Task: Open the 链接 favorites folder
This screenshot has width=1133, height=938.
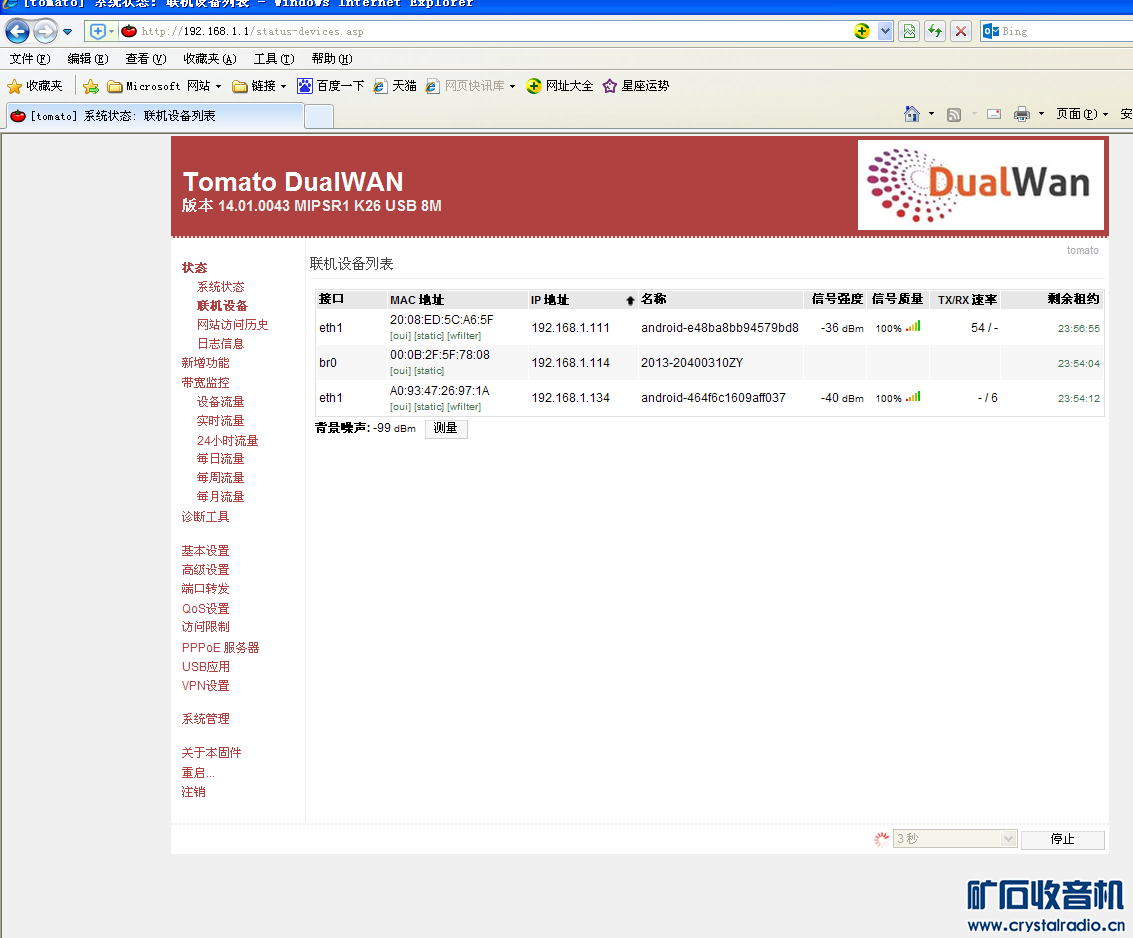Action: (x=259, y=86)
